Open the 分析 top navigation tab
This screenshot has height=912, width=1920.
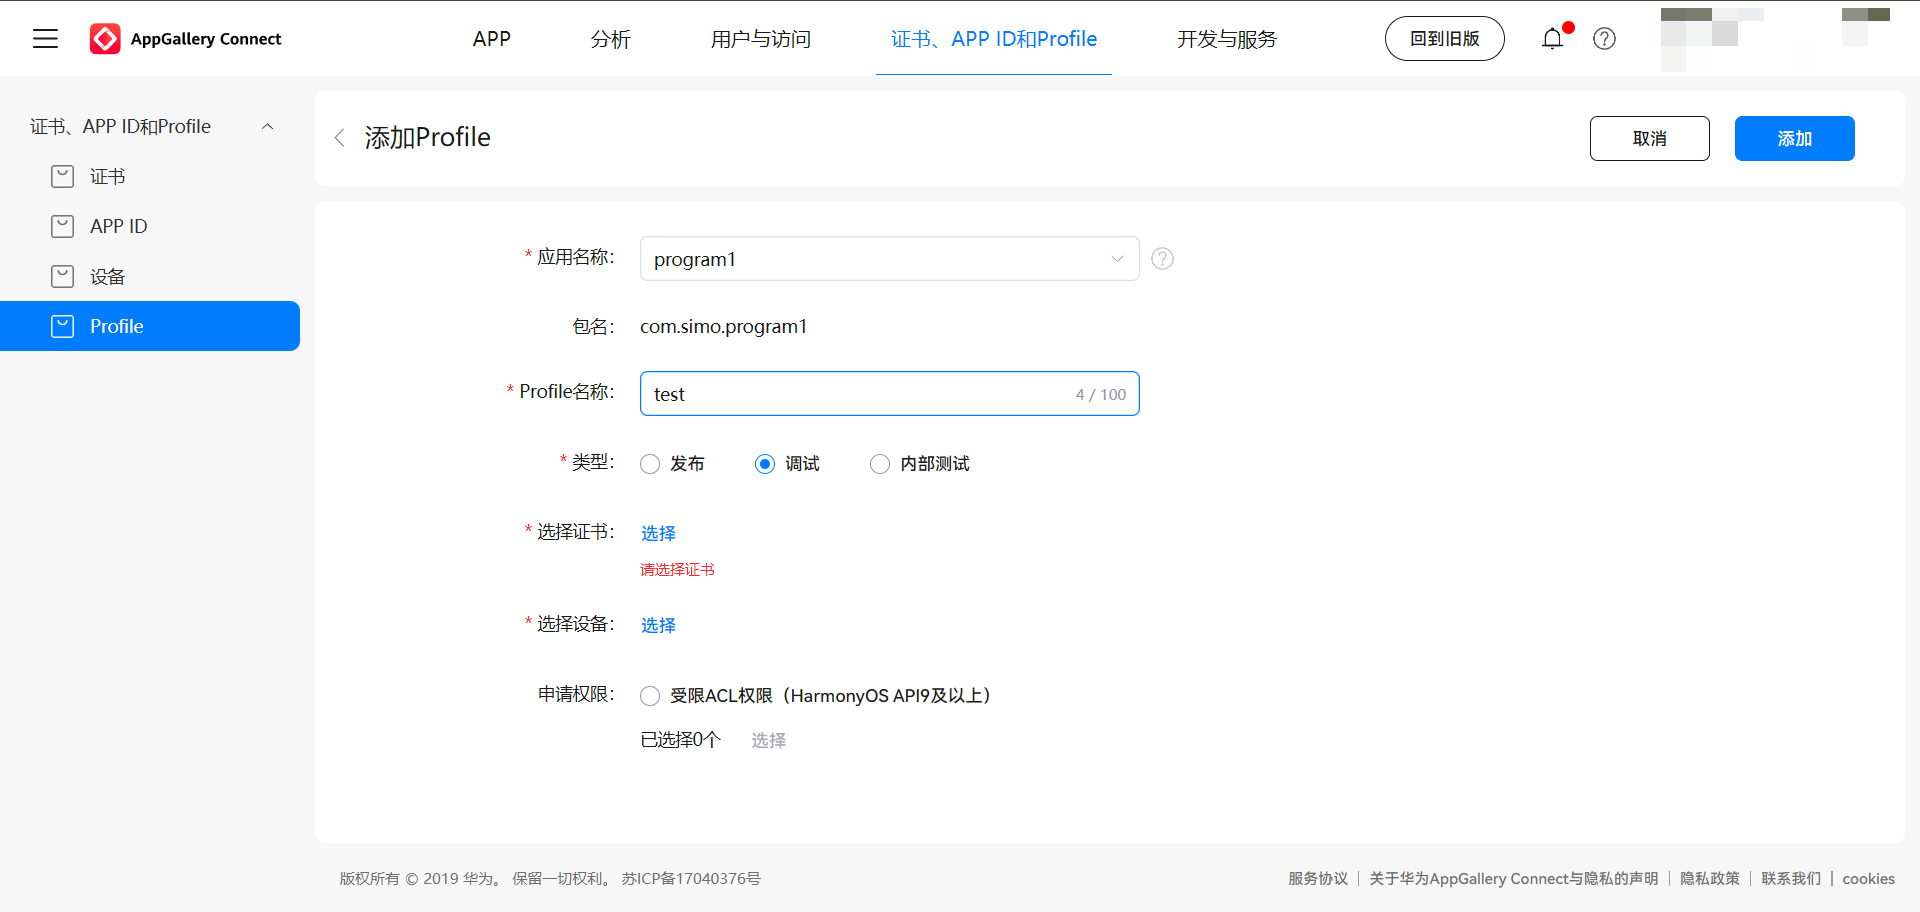pos(610,39)
